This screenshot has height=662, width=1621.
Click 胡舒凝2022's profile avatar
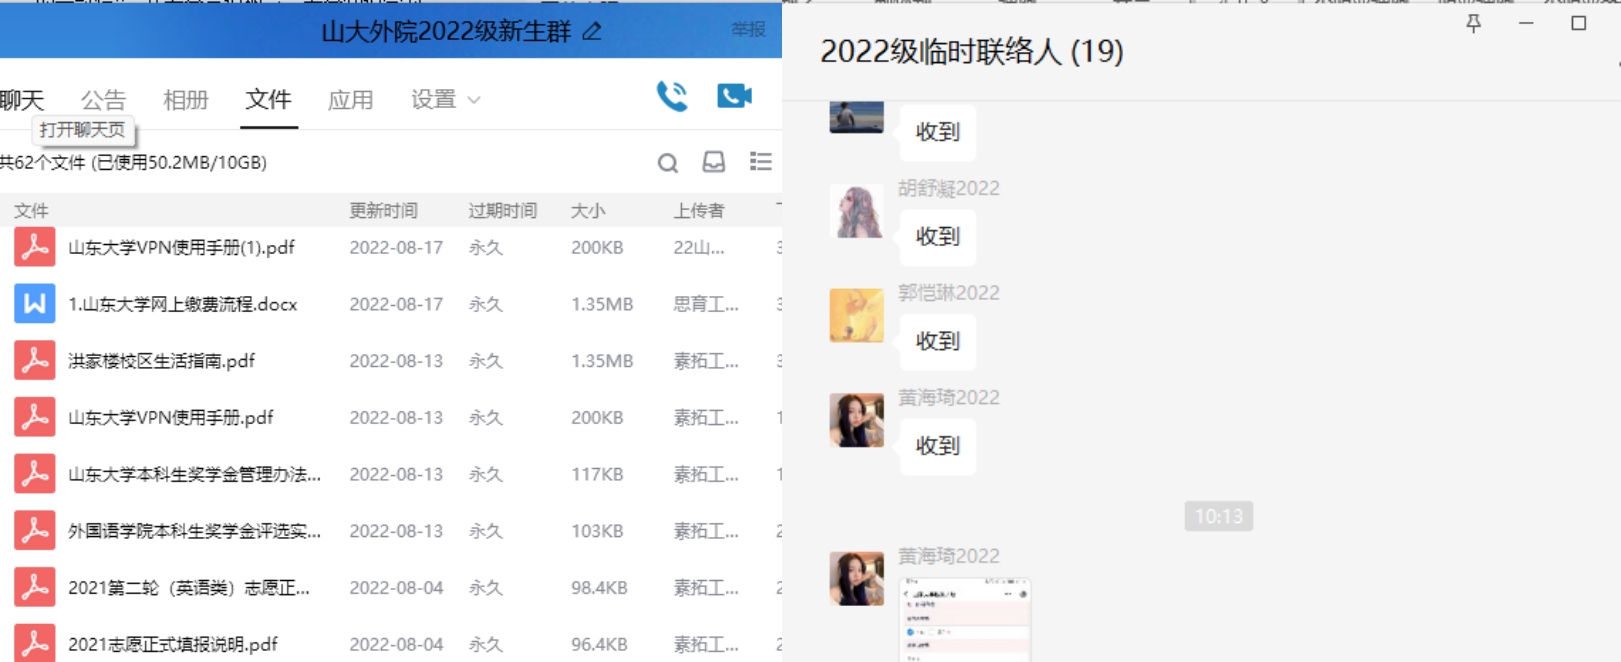point(856,211)
